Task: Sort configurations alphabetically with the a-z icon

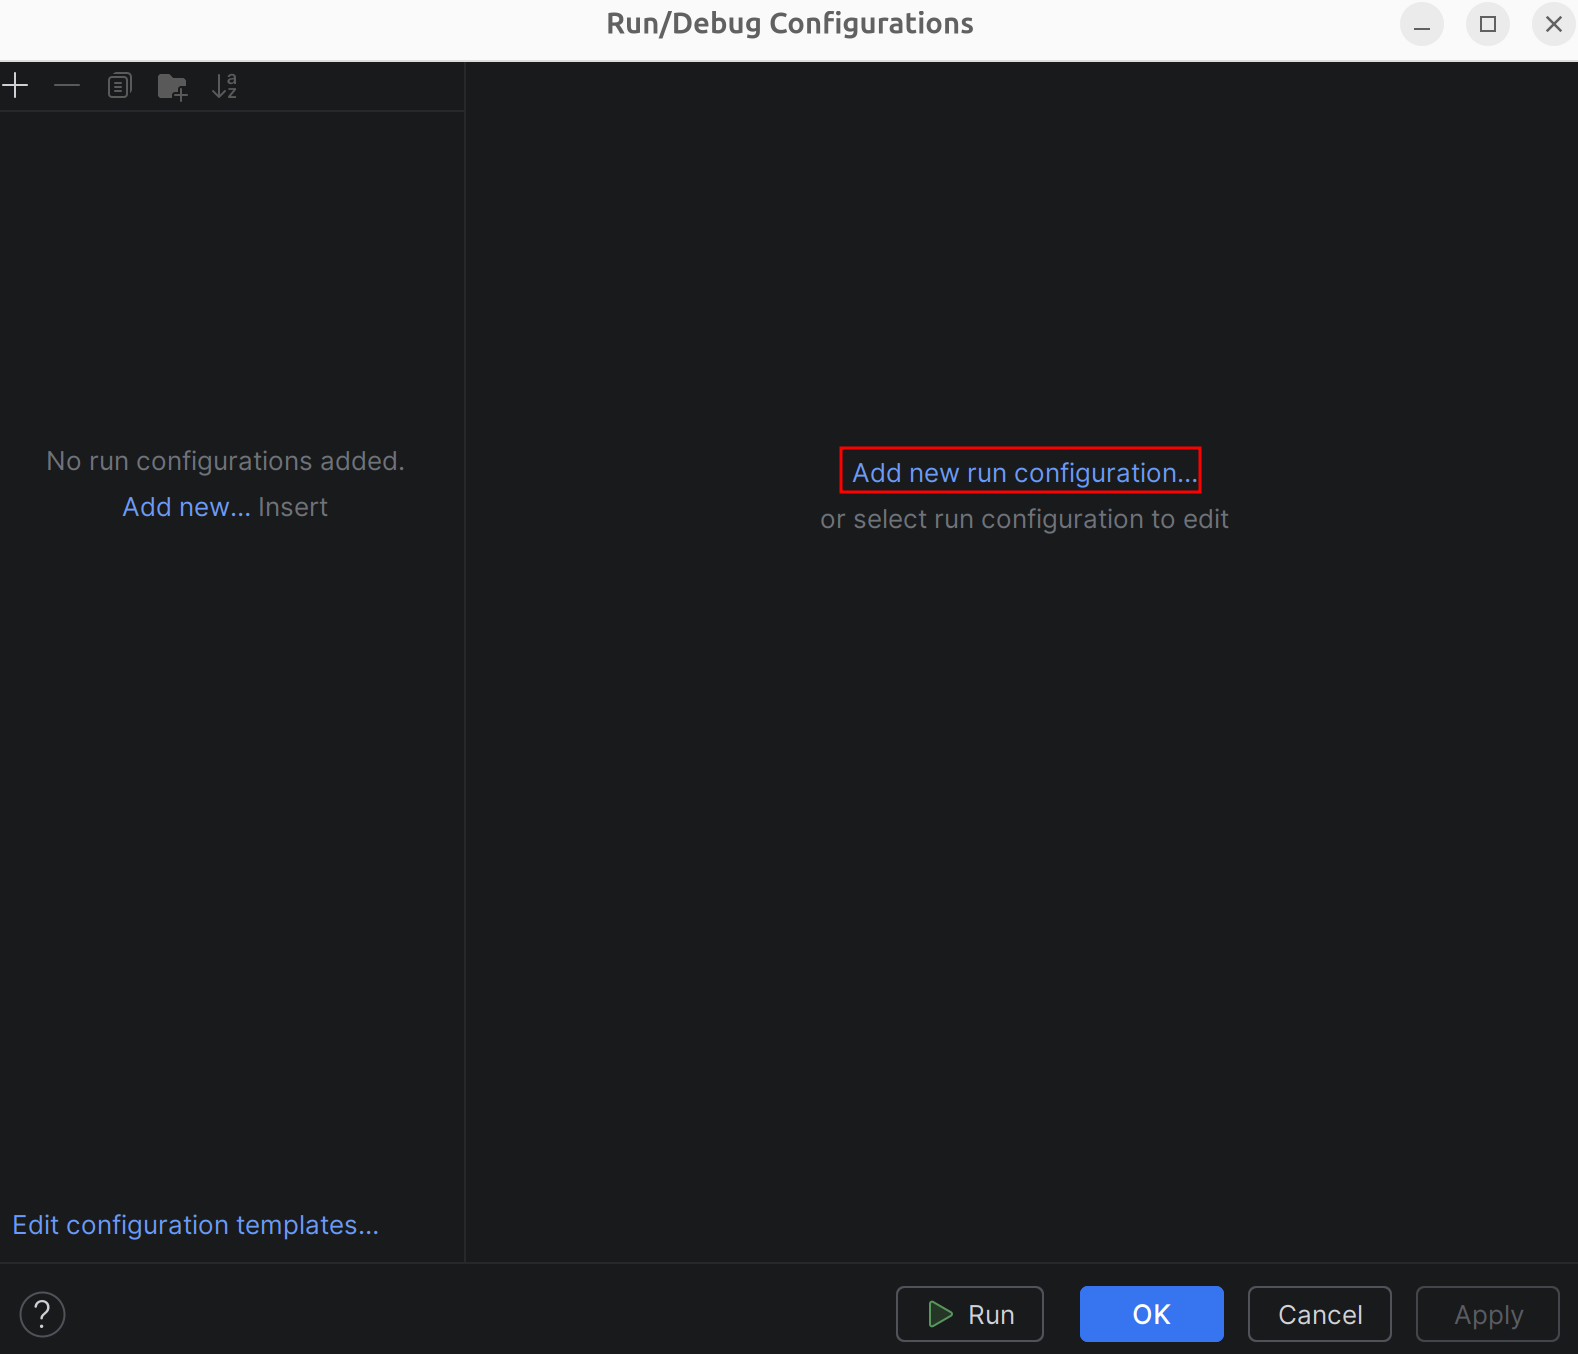Action: tap(224, 86)
